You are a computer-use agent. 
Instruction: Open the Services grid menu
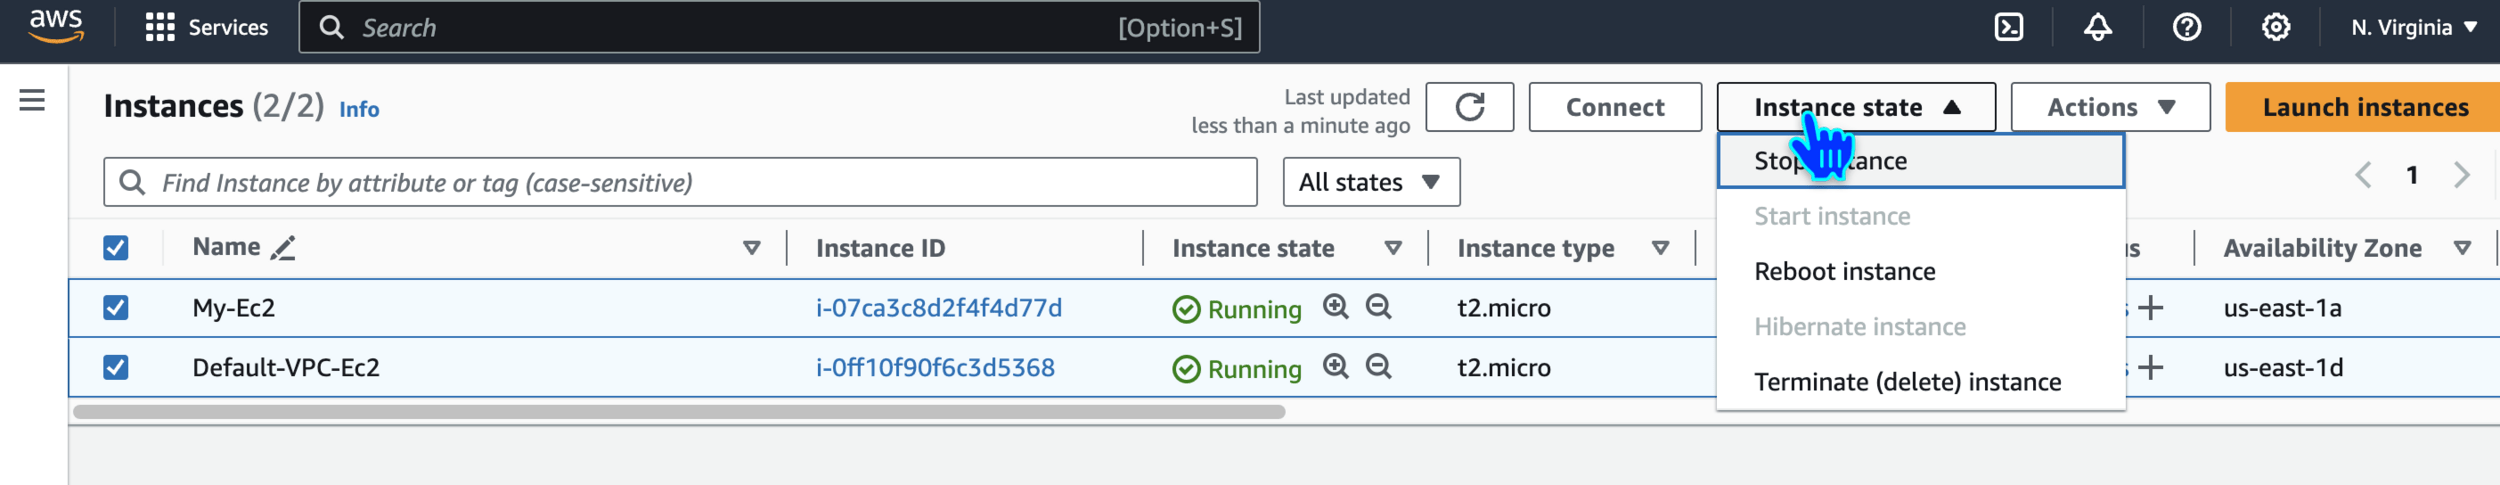160,27
